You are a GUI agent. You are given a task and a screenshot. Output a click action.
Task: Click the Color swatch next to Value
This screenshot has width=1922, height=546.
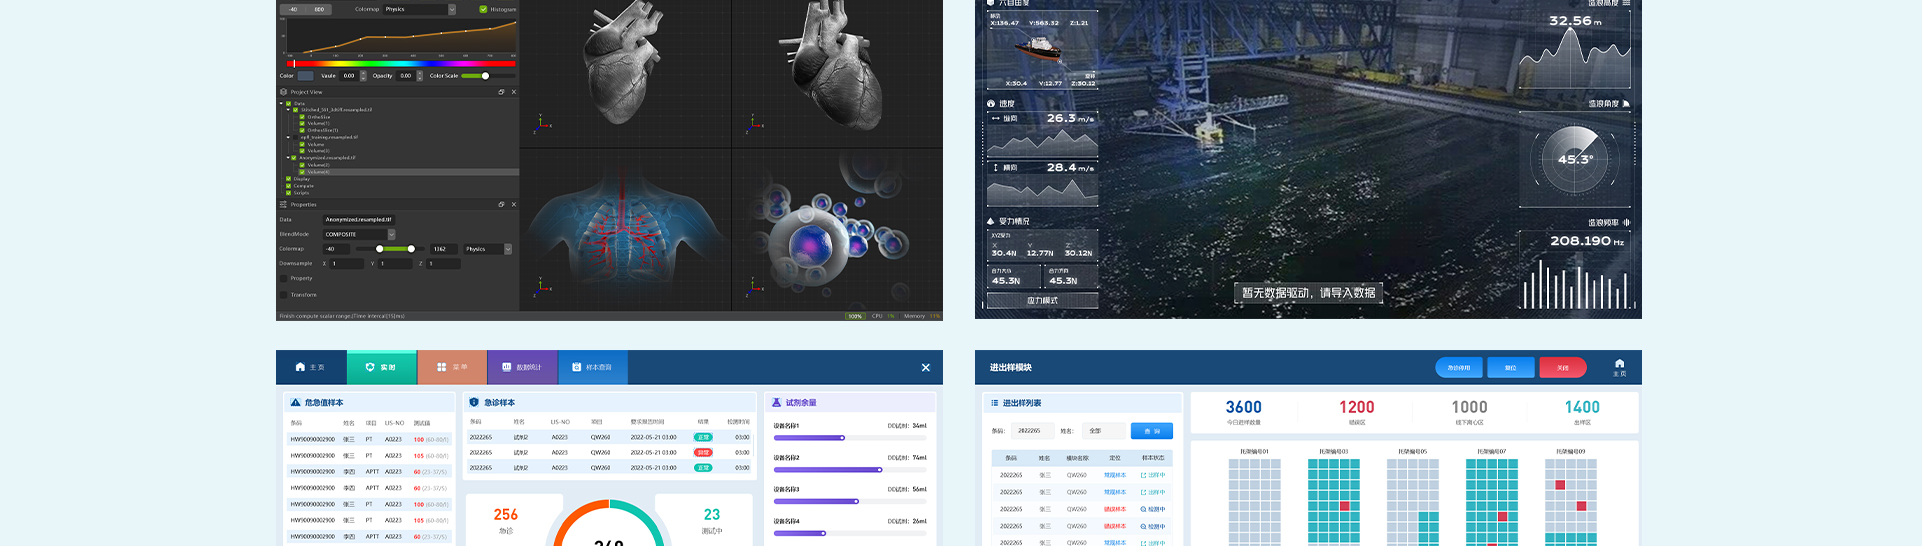(x=306, y=76)
